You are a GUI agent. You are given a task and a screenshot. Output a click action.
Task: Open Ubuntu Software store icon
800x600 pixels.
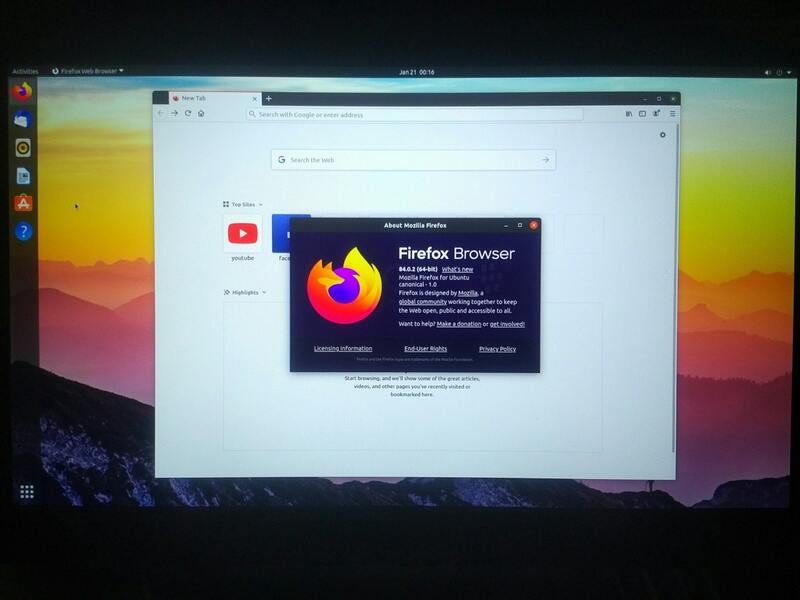click(23, 204)
